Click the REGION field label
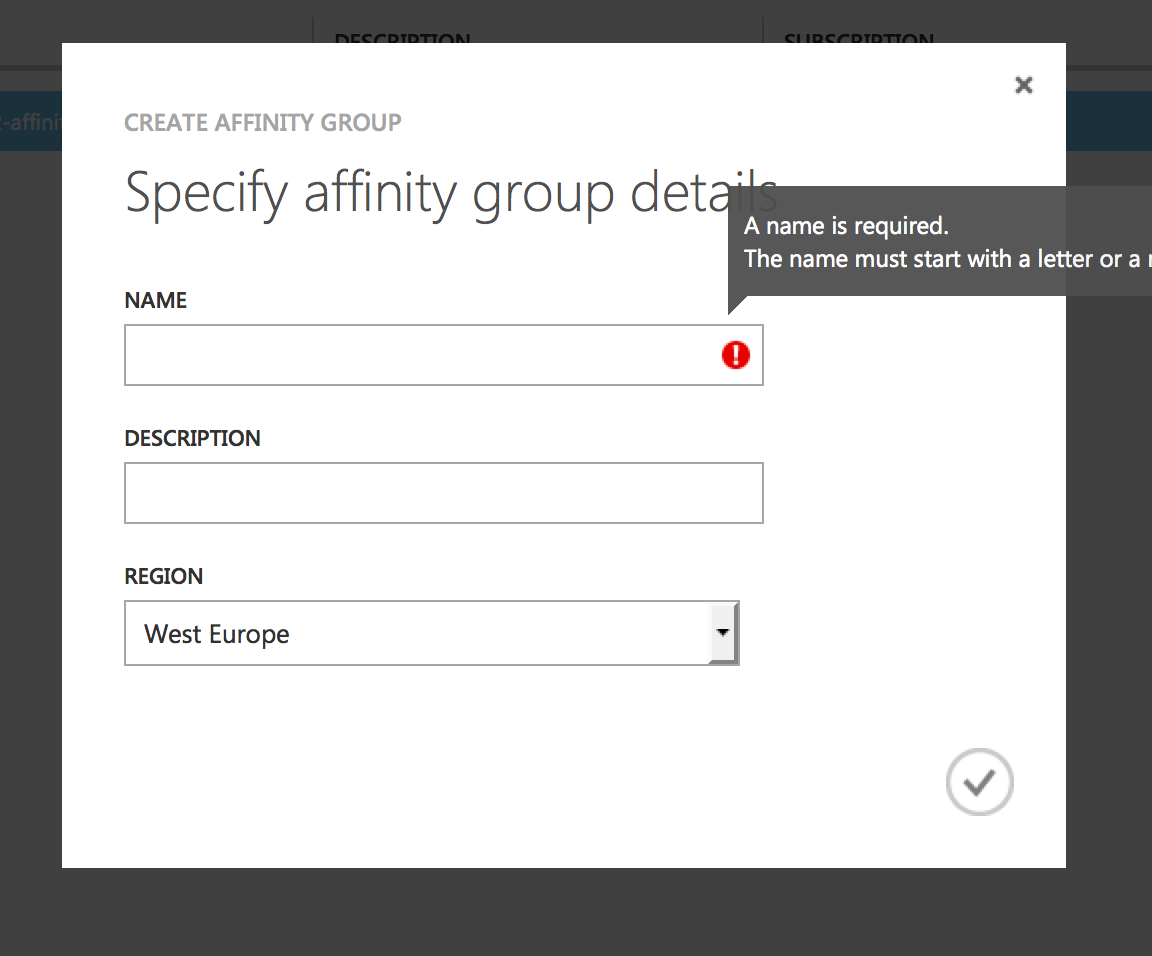Image resolution: width=1152 pixels, height=956 pixels. pyautogui.click(x=163, y=577)
